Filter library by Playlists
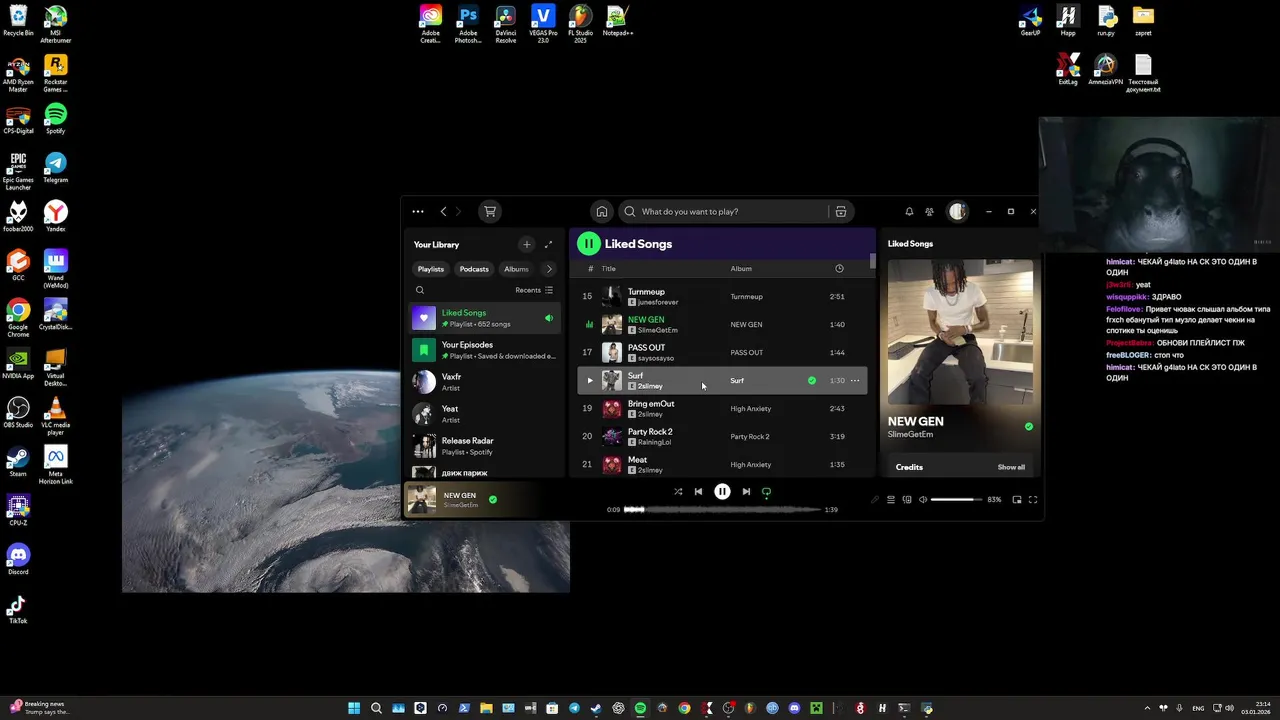Viewport: 1280px width, 720px height. tap(431, 269)
